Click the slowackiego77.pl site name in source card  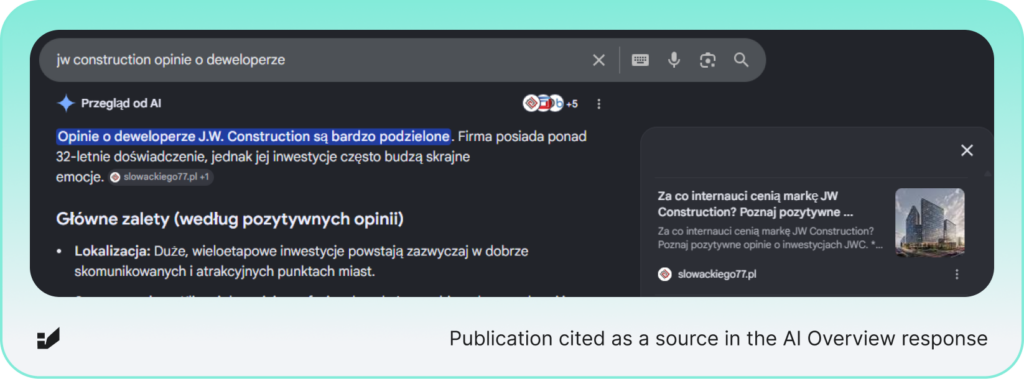pyautogui.click(x=717, y=274)
